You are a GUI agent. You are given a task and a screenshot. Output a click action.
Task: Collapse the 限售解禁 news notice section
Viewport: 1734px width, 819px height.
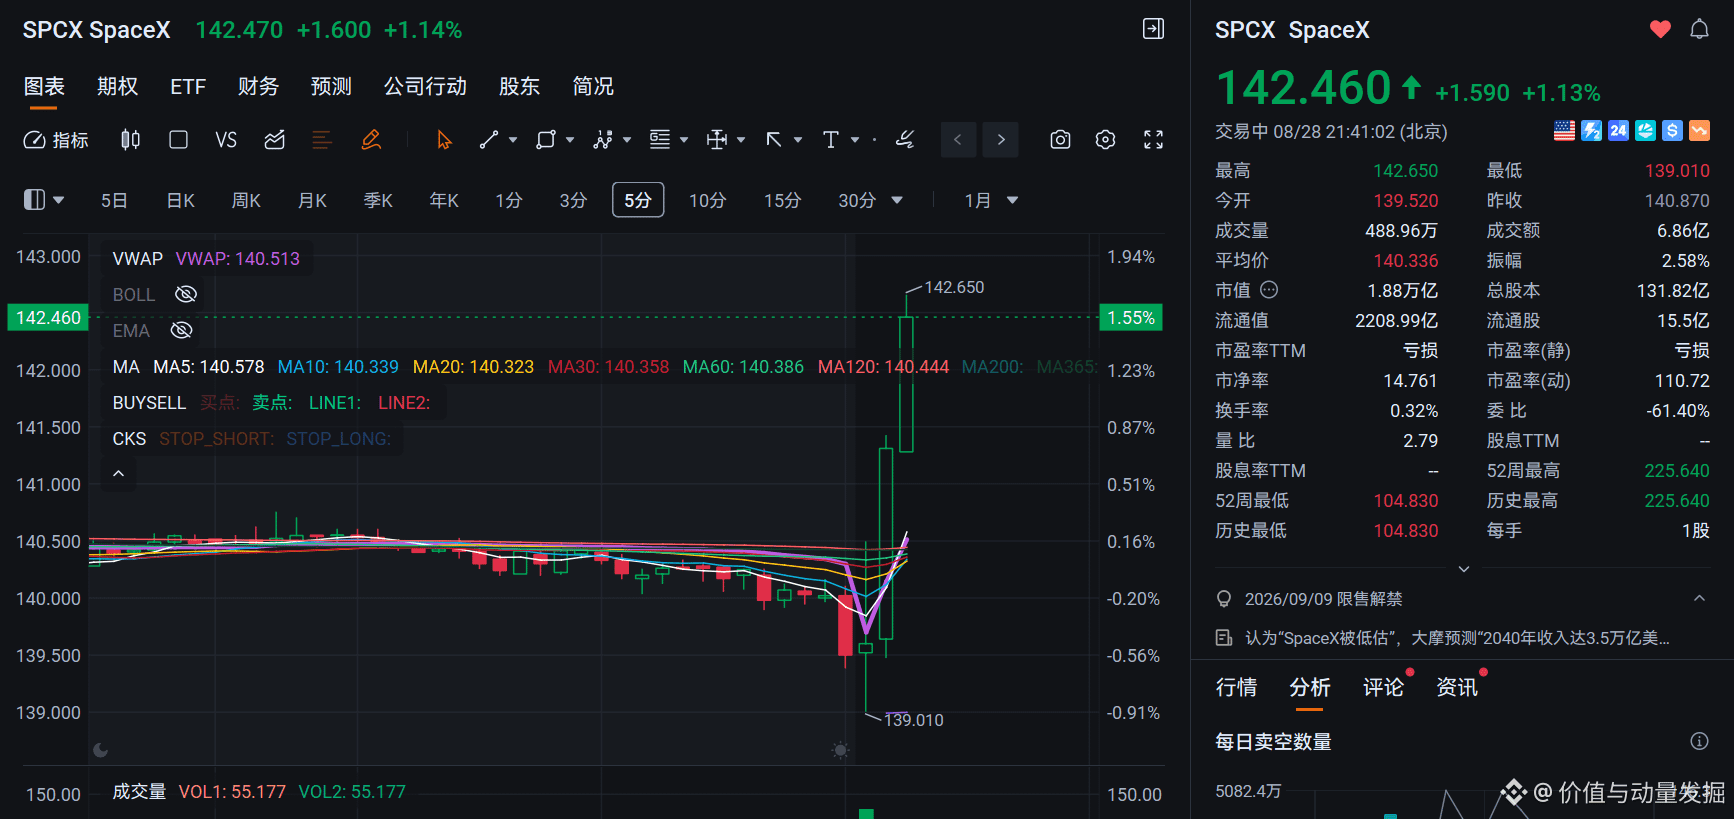tap(1699, 598)
